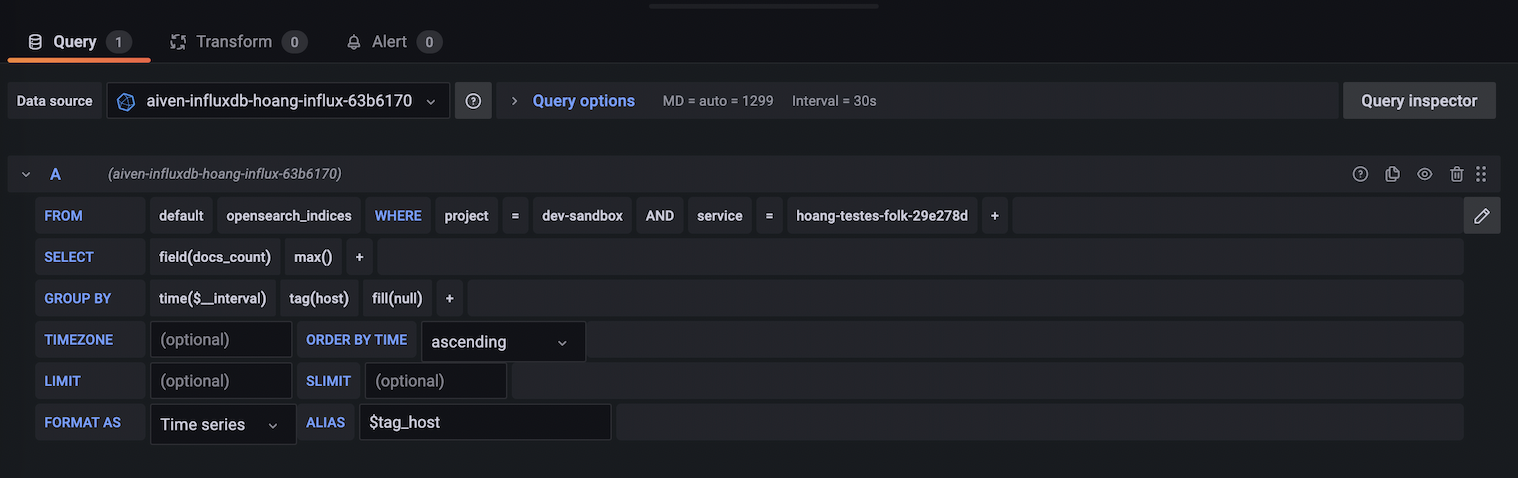
Task: Add WHERE condition with plus button
Action: click(994, 216)
